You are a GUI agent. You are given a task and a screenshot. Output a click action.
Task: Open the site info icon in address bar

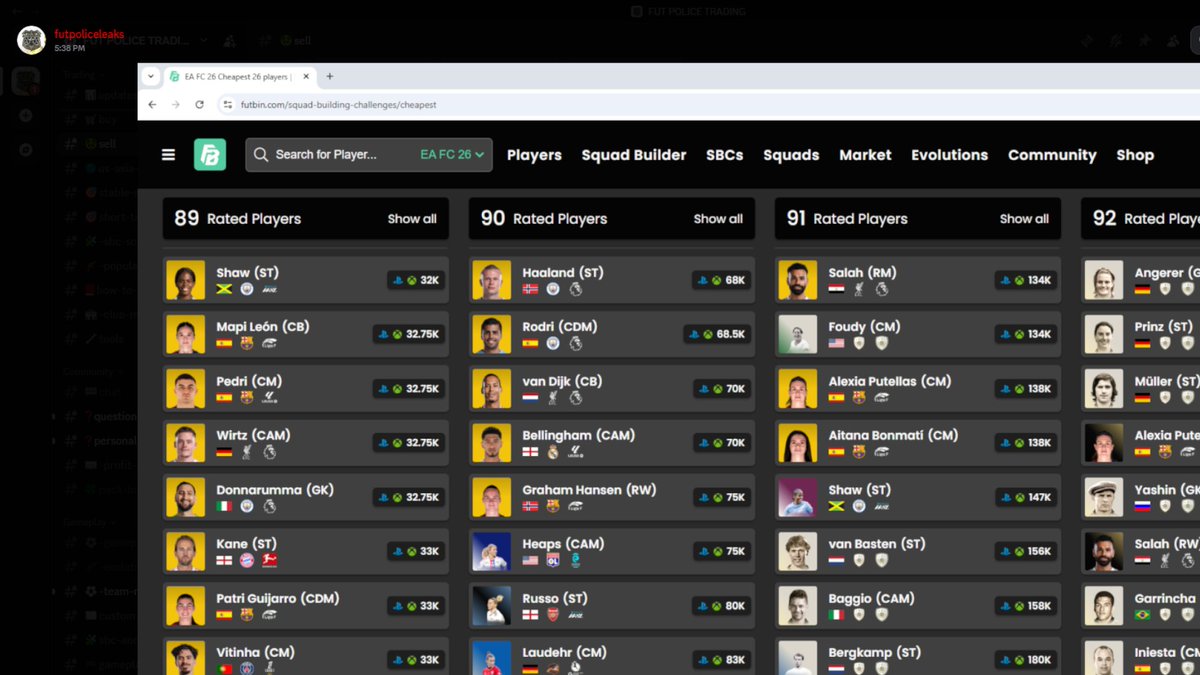click(x=228, y=104)
